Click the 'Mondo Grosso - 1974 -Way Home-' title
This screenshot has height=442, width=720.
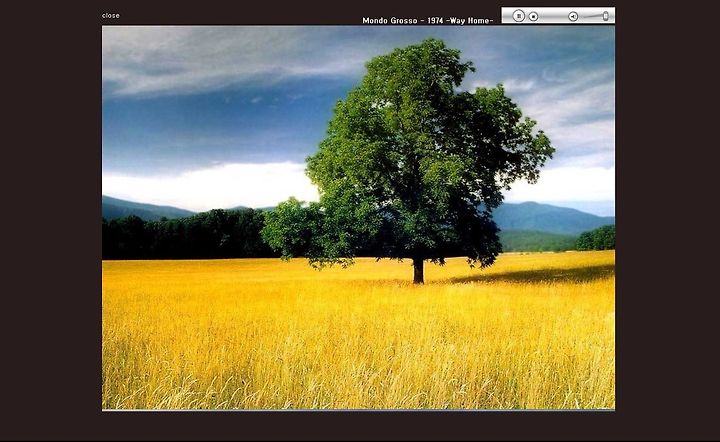[428, 21]
